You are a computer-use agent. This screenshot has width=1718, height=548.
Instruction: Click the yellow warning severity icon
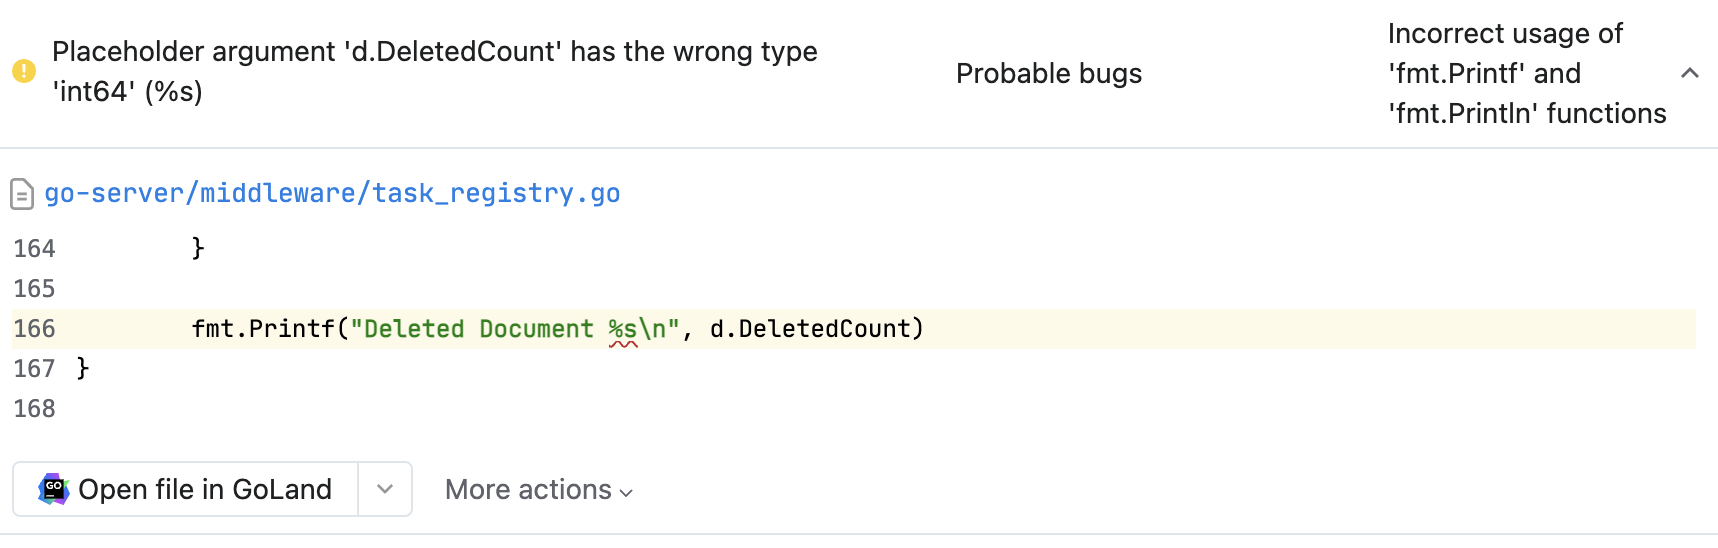point(24,71)
